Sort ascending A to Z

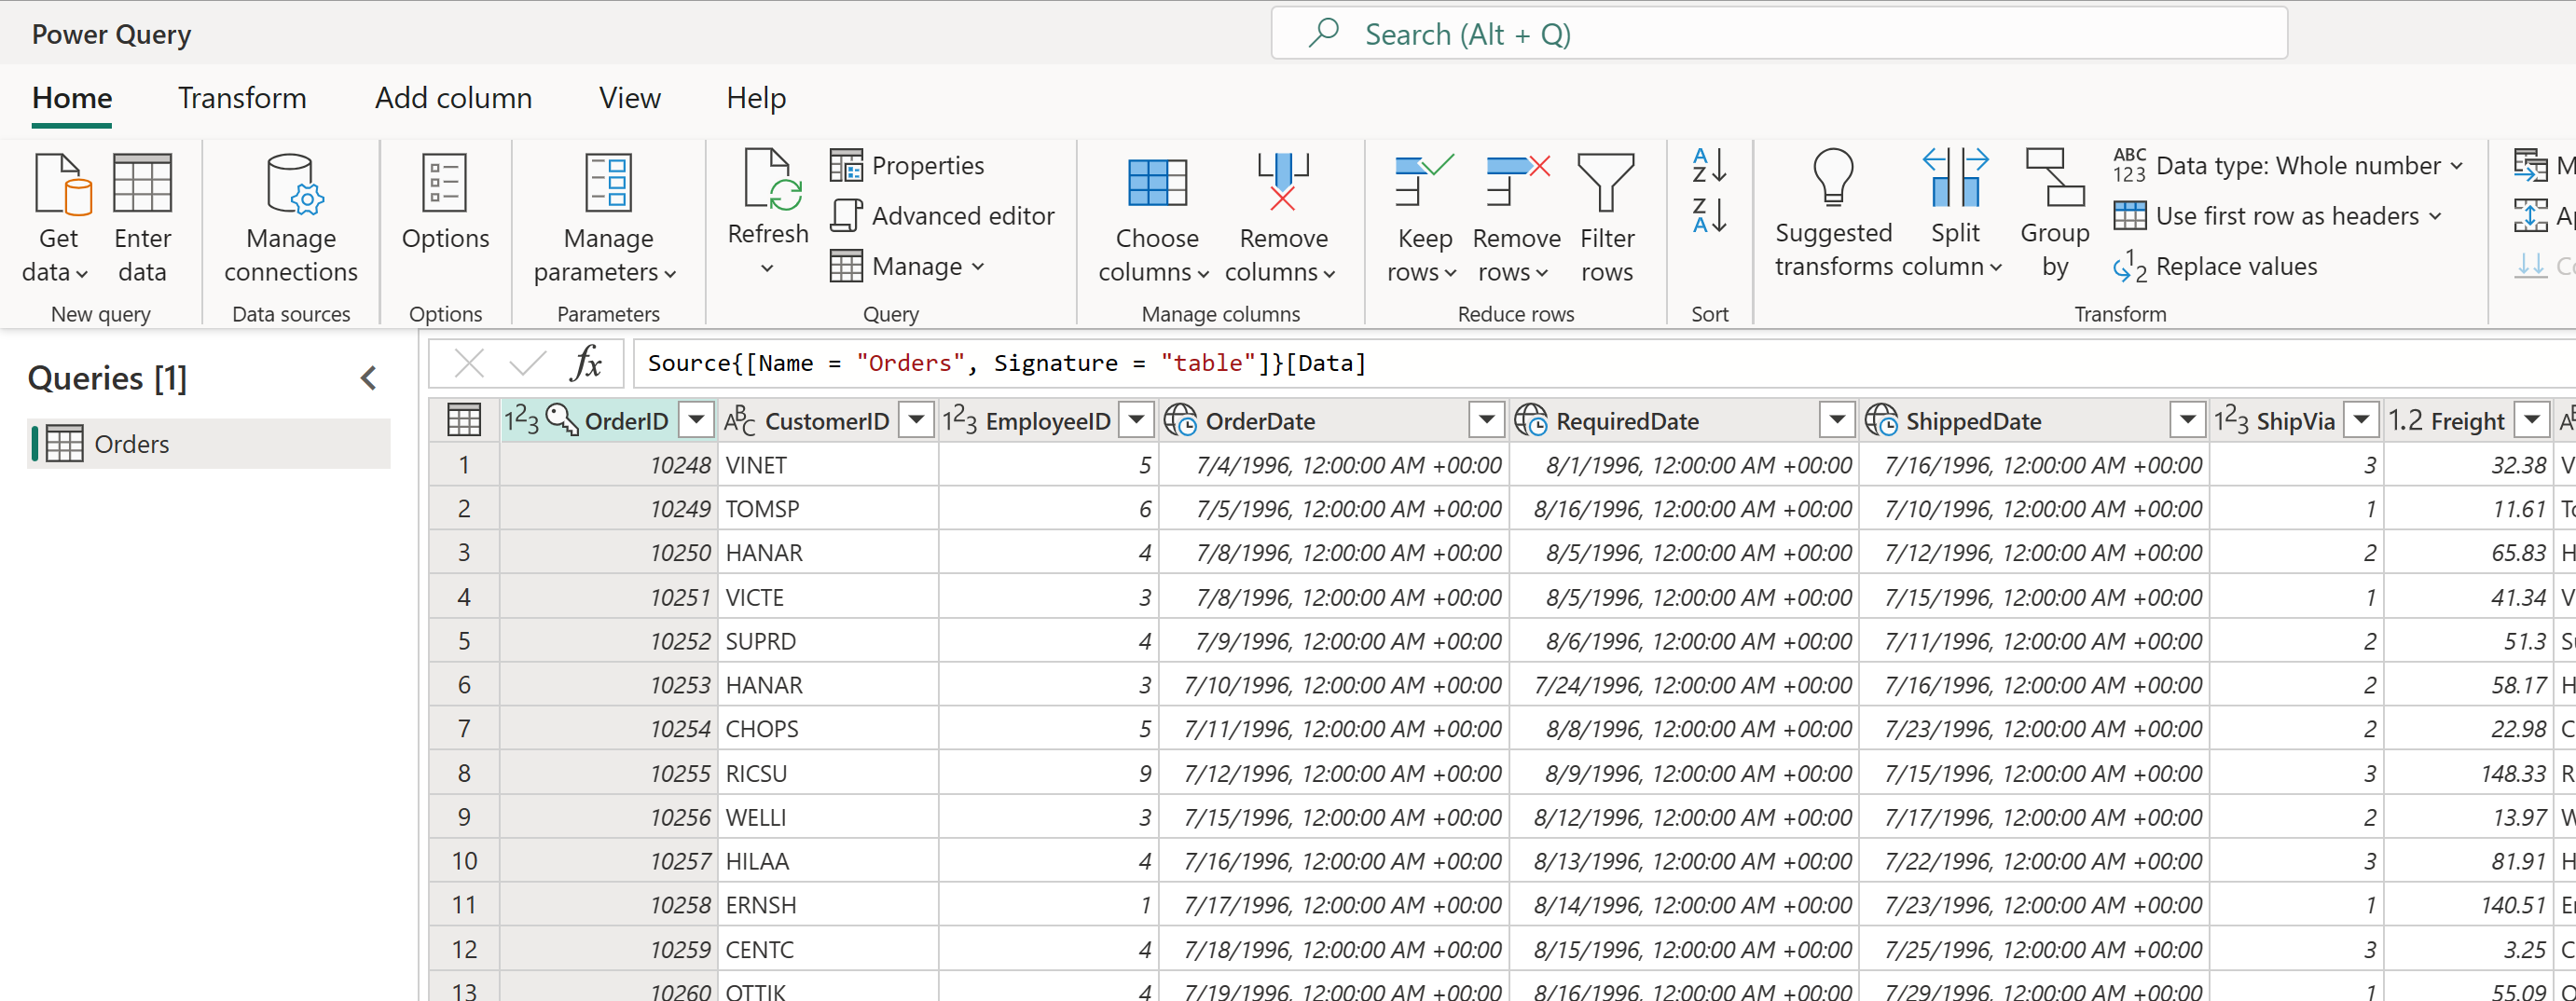[x=1709, y=165]
